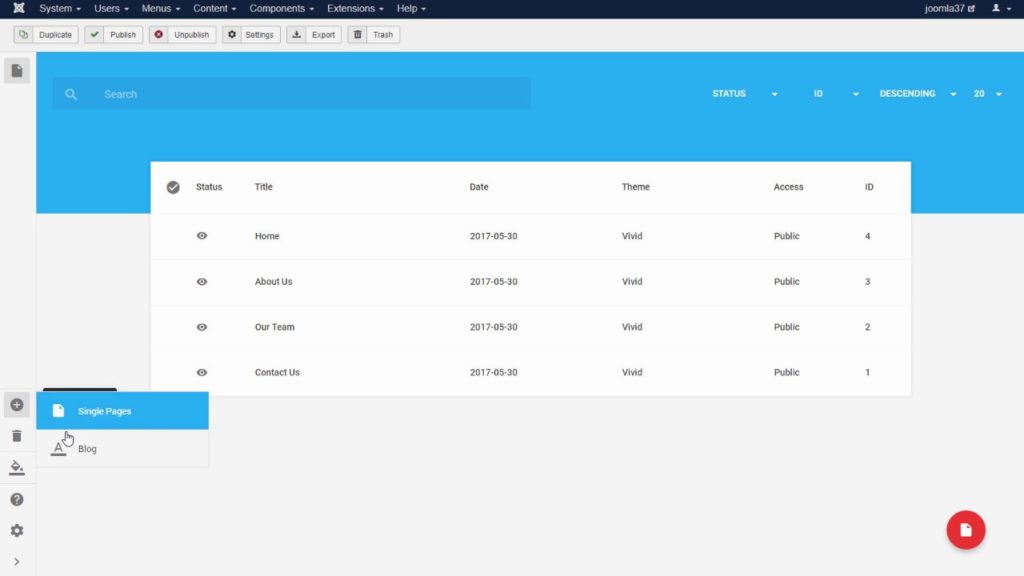Open the STATUS filter dropdown
The height and width of the screenshot is (576, 1024).
pos(744,94)
